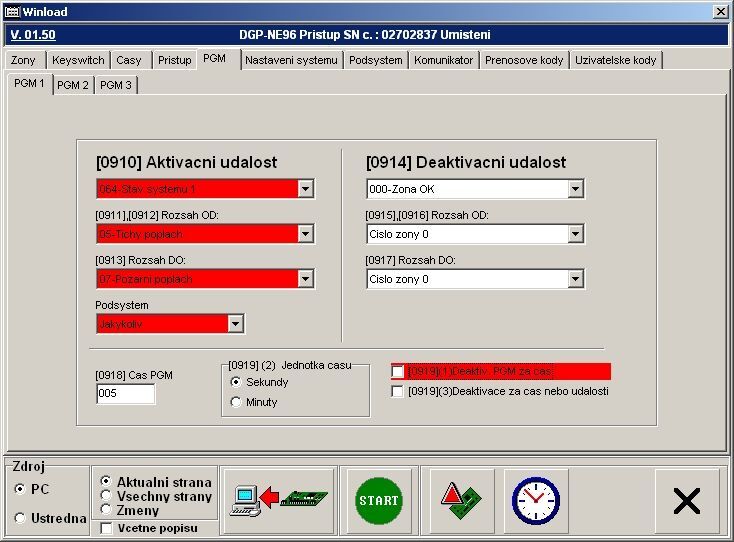734x542 pixels.
Task: Toggle the Vcetne popisu checkbox
Action: point(107,528)
